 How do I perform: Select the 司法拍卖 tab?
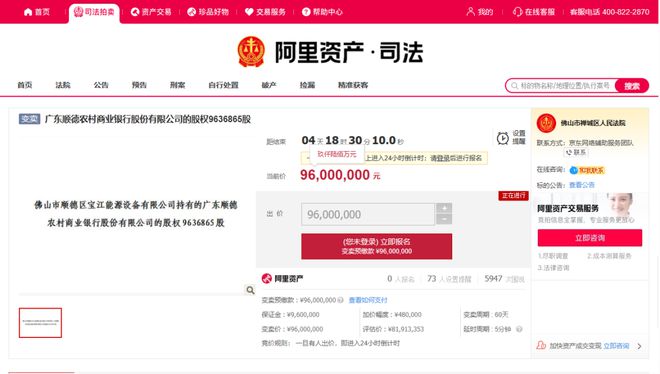(x=94, y=12)
